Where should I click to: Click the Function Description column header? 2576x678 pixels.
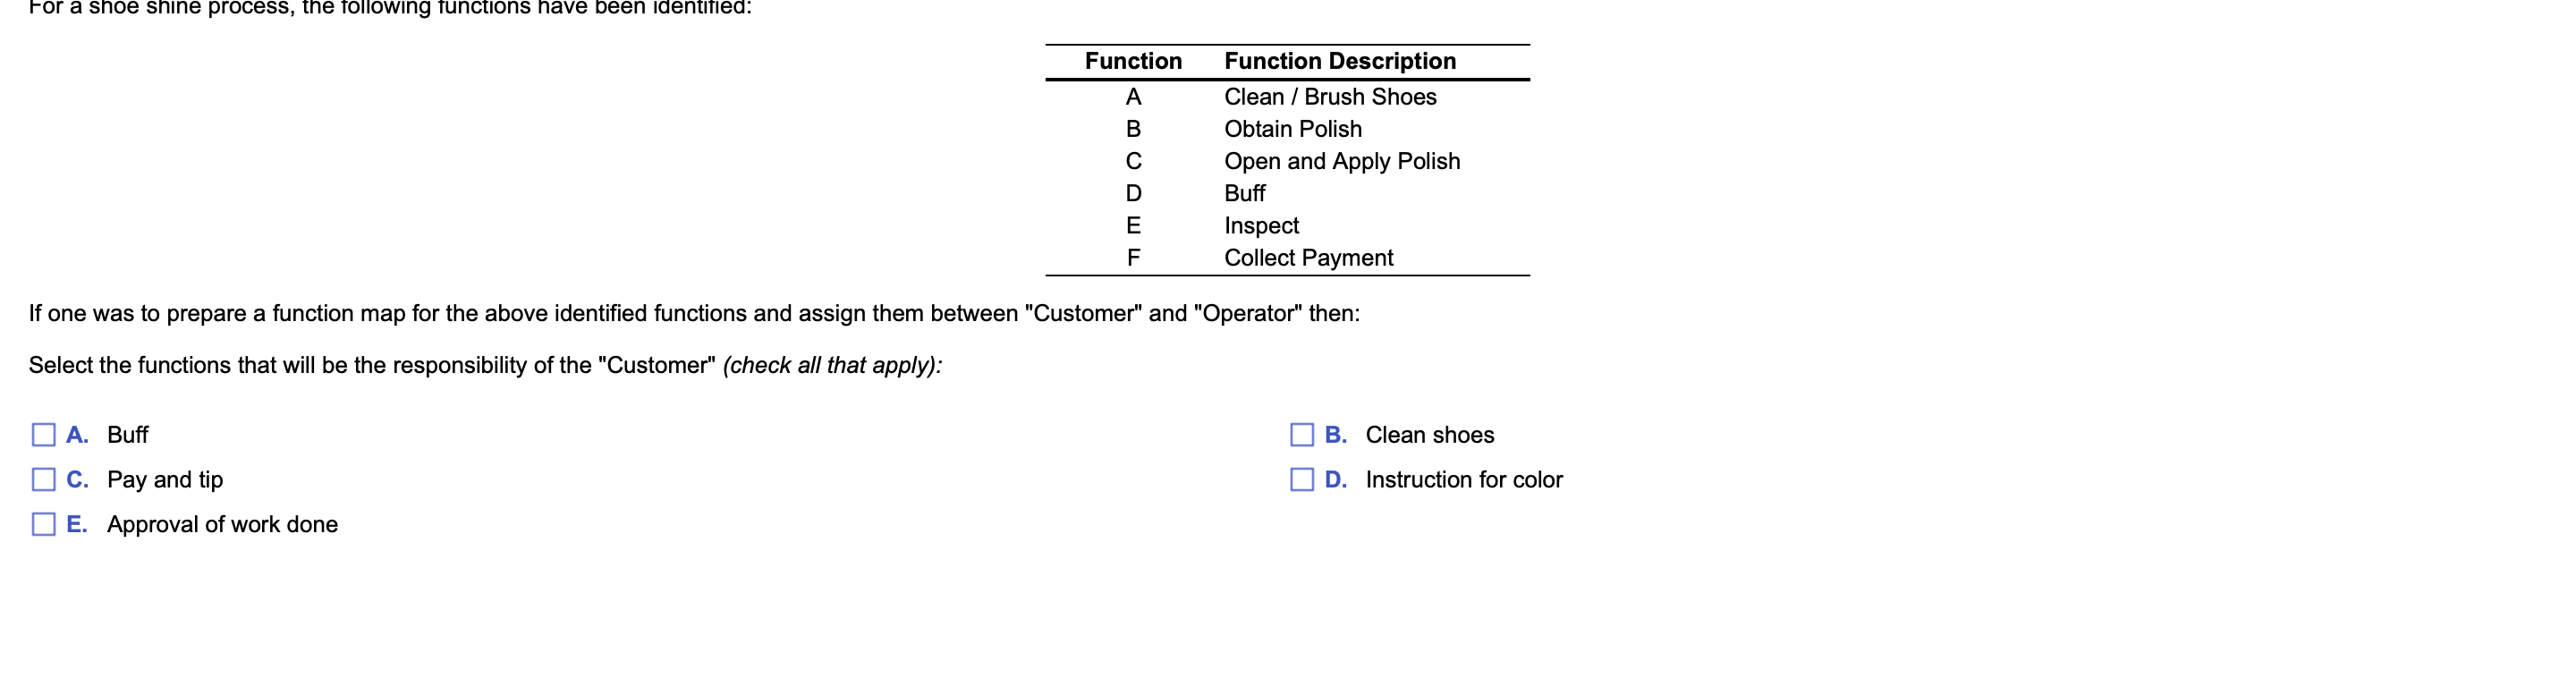[x=1339, y=61]
